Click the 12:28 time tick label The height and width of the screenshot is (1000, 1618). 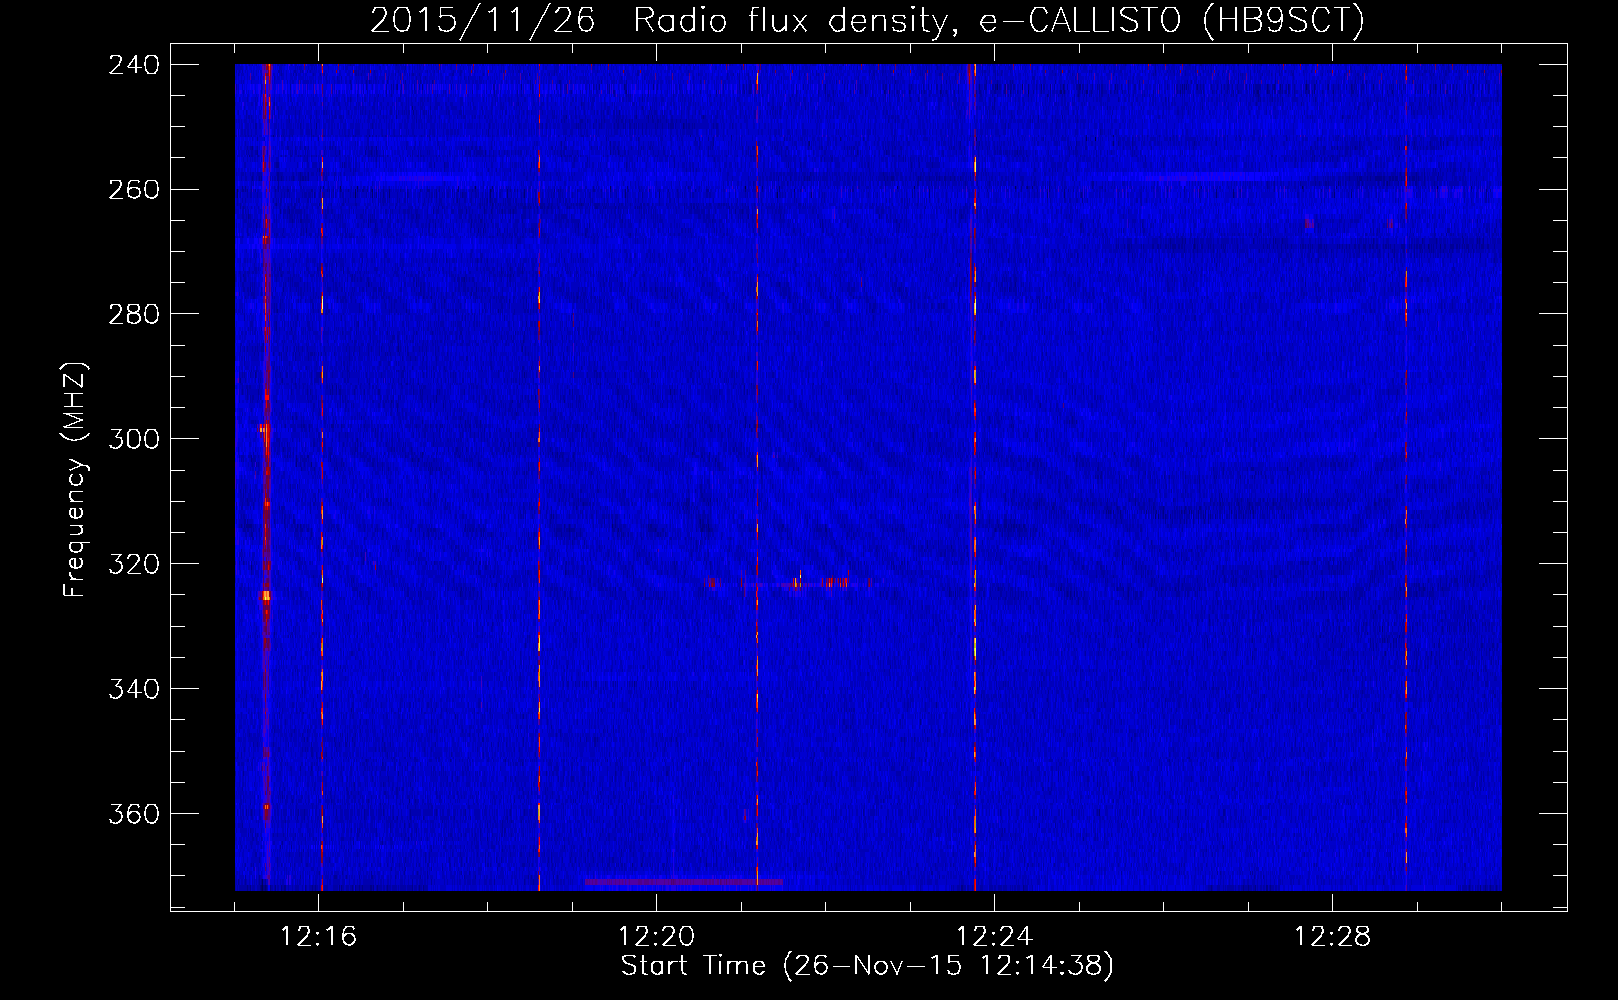point(1333,937)
